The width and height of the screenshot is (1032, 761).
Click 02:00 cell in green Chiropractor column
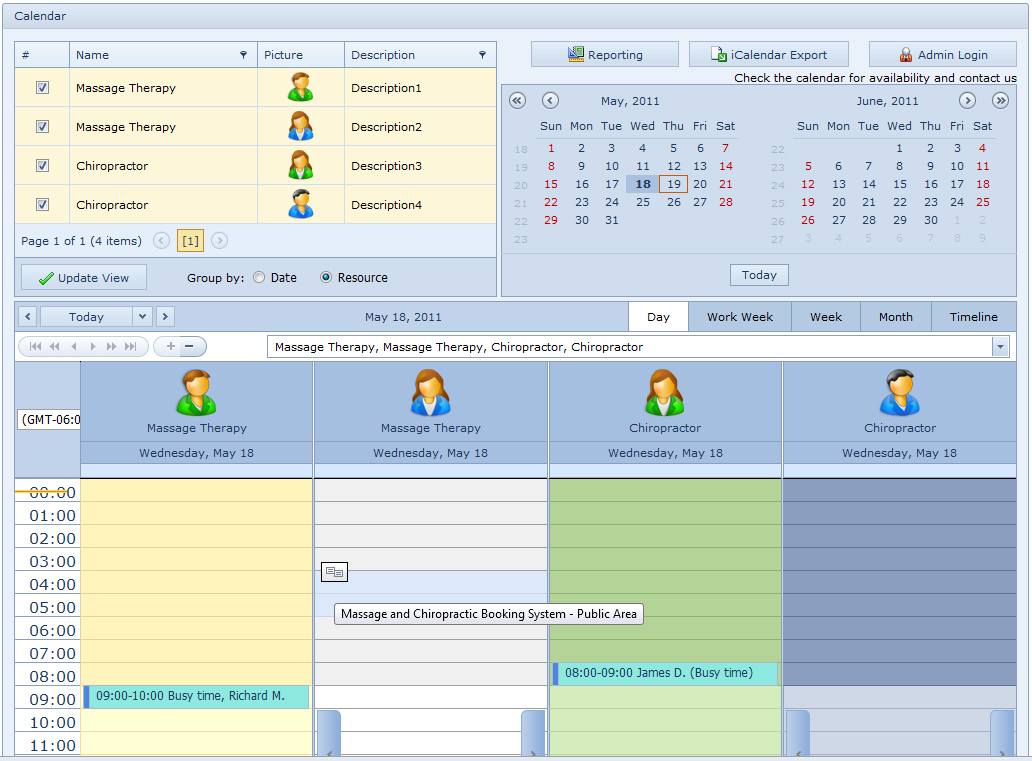coord(665,536)
